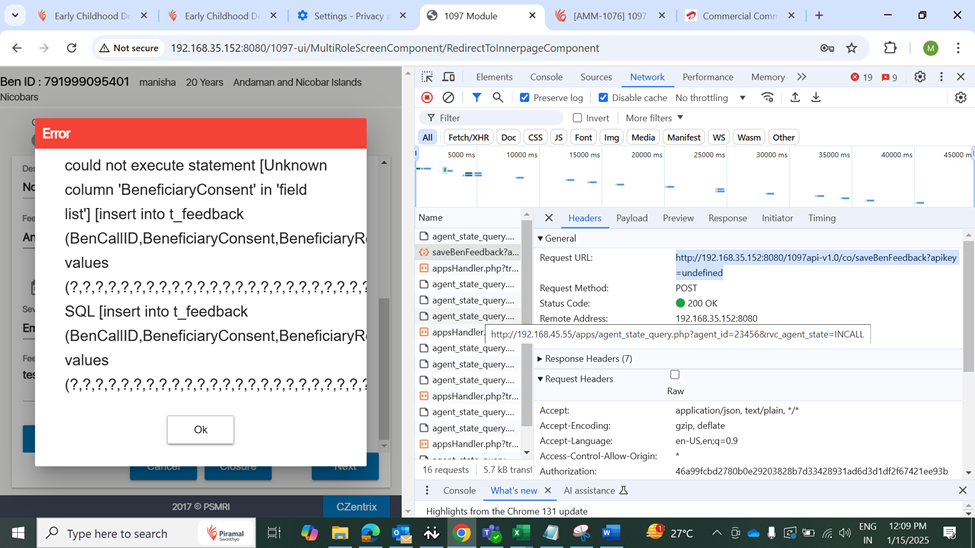Click the inspect element selector icon
Screen dimensions: 975x548
[x=427, y=77]
